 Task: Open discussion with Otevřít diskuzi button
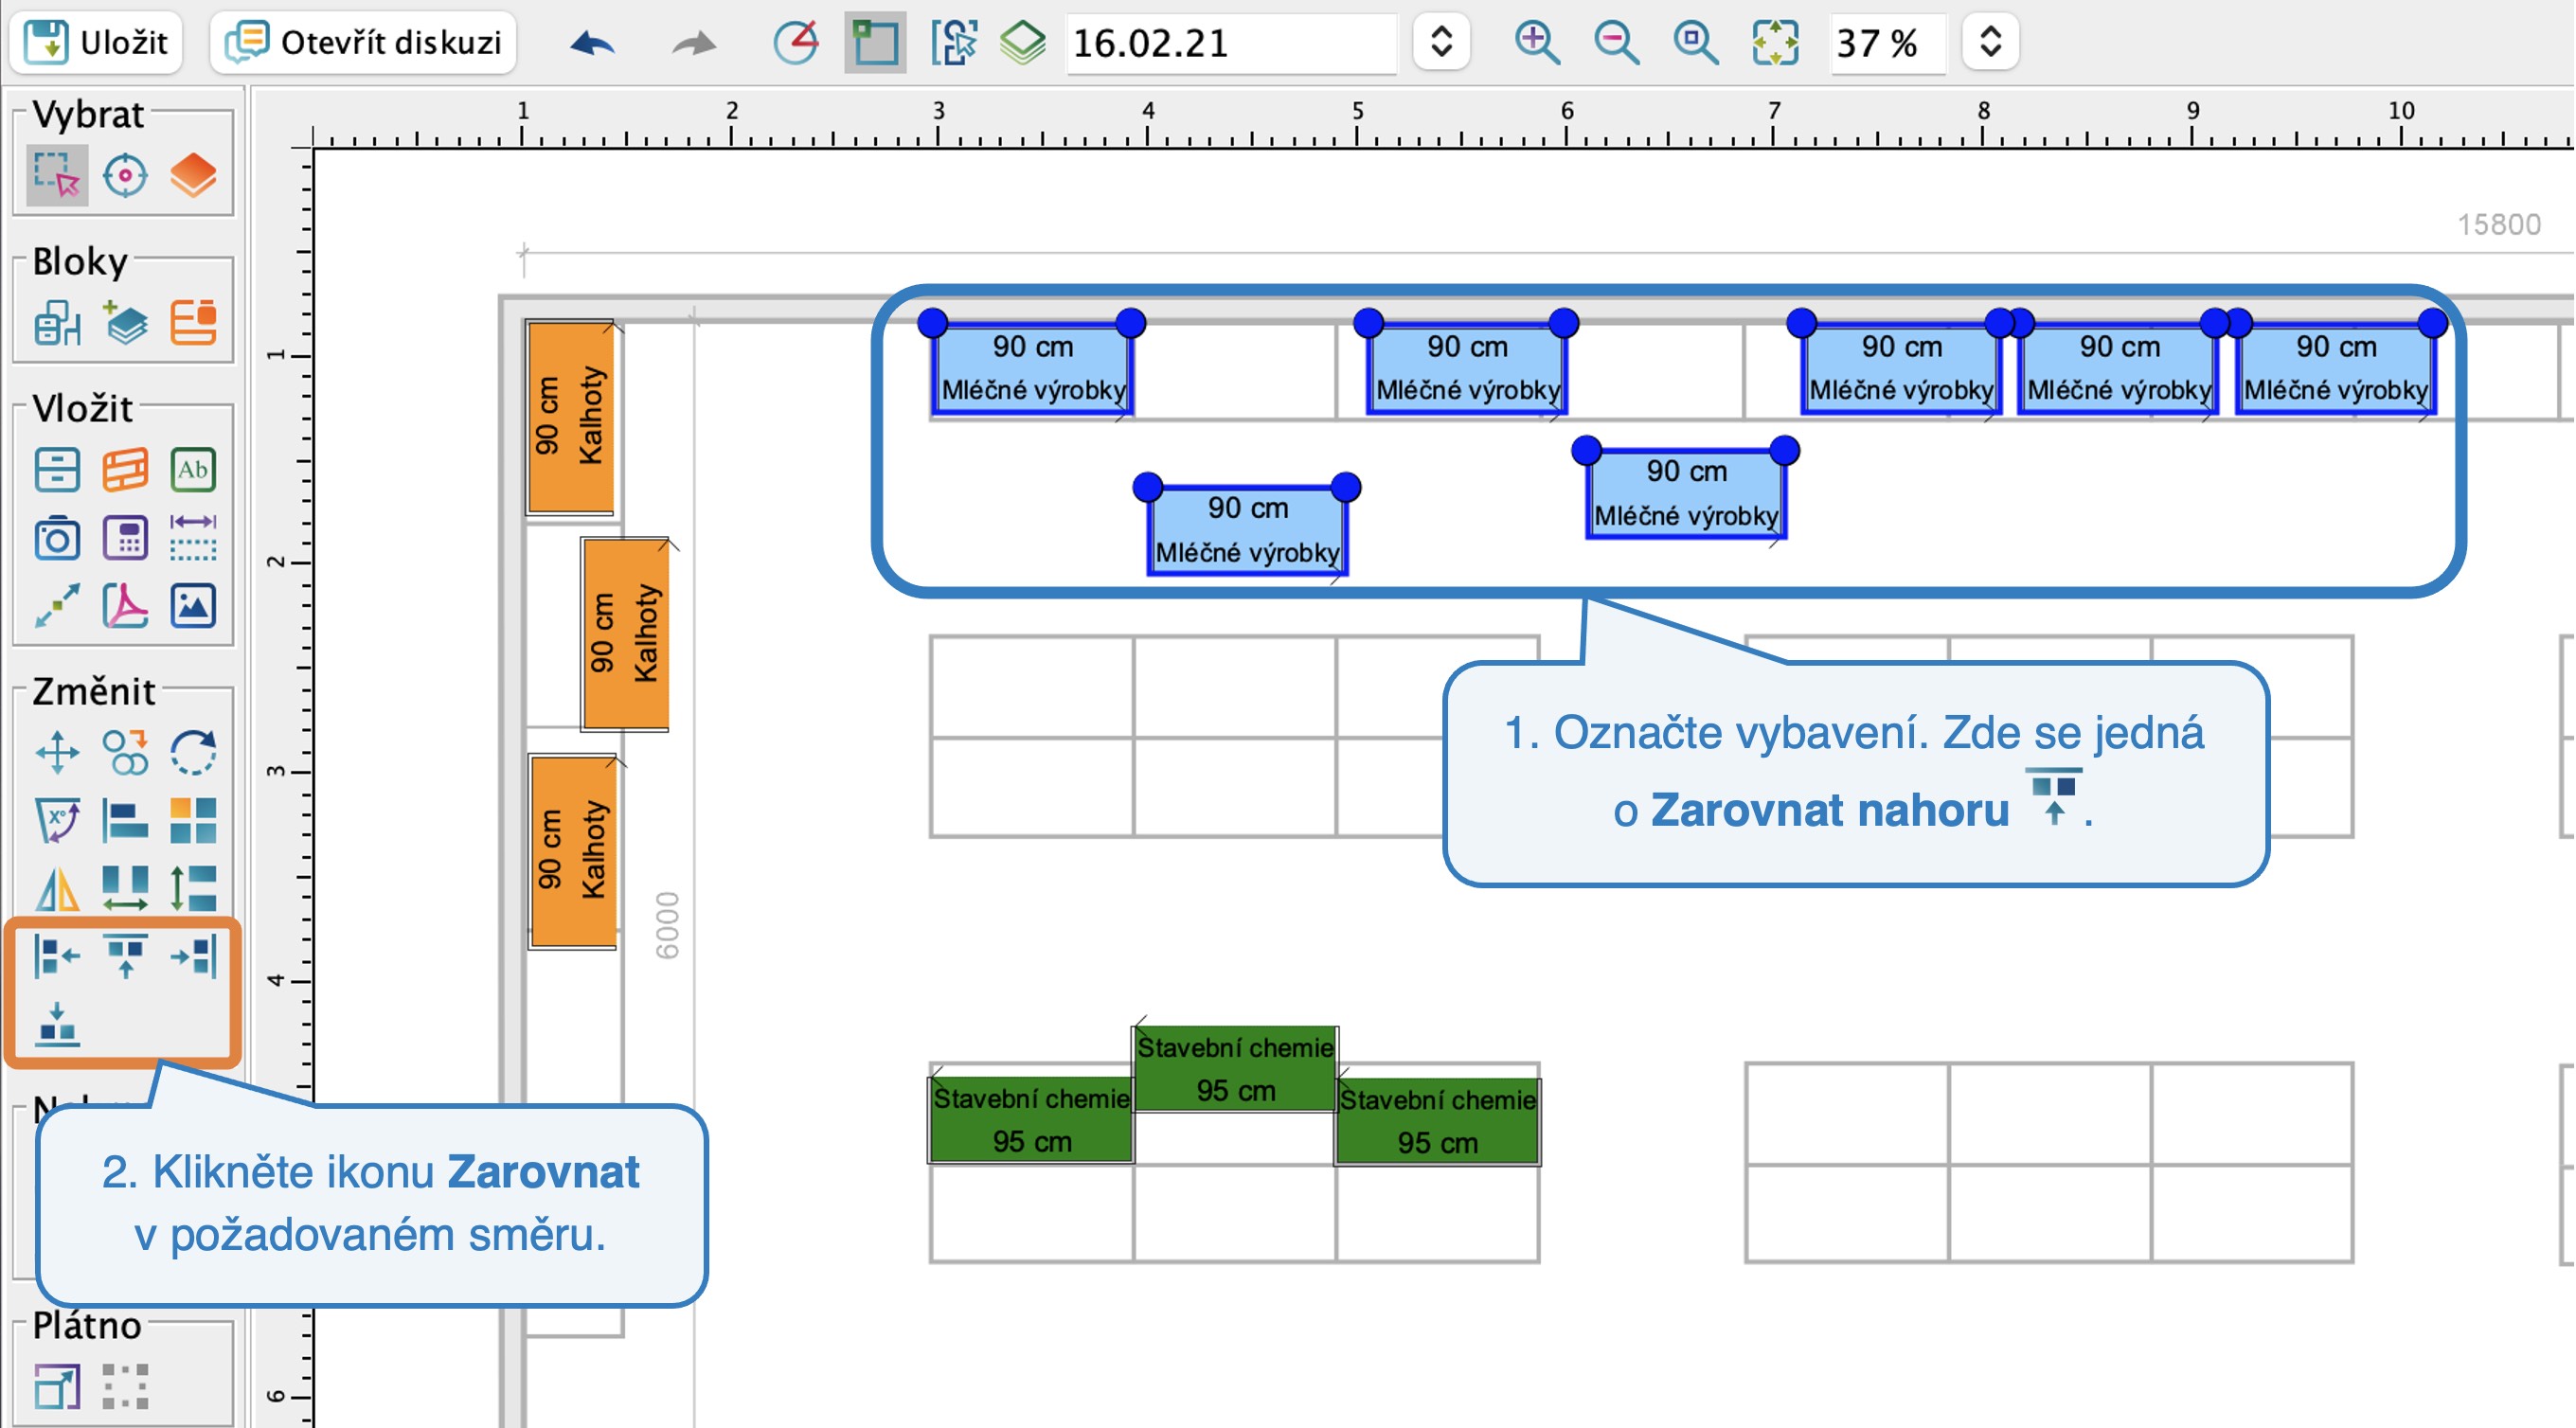(363, 42)
